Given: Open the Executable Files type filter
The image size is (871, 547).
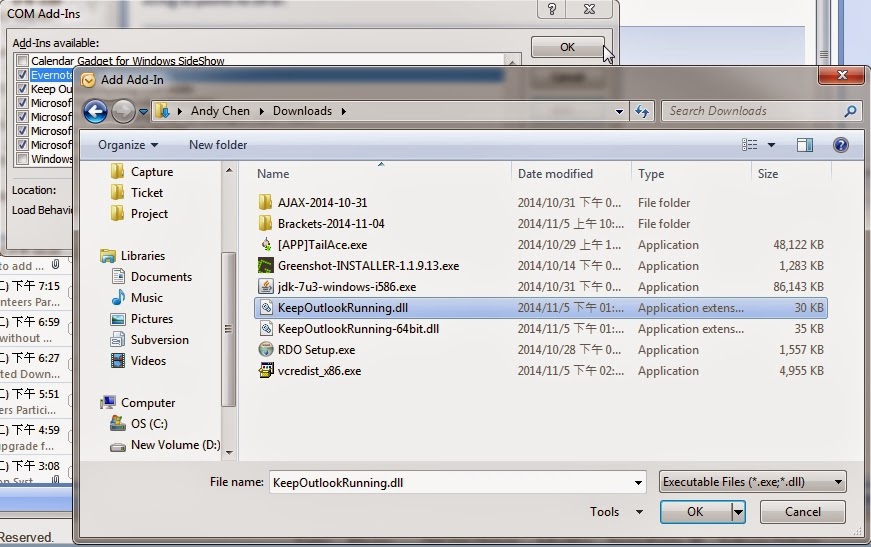Looking at the screenshot, I should (753, 482).
